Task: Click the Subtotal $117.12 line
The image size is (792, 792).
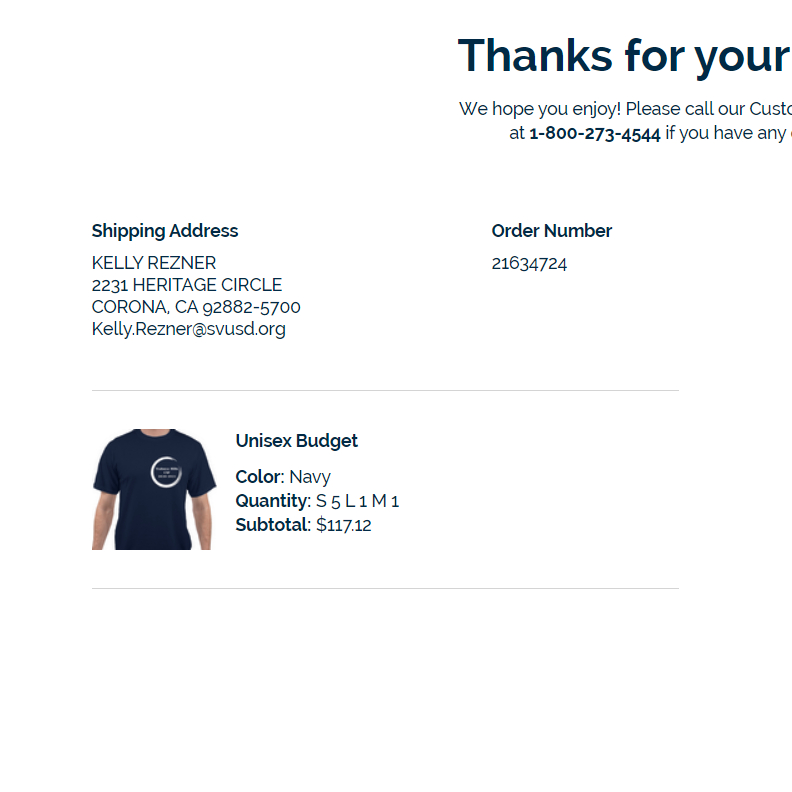Action: click(x=303, y=525)
